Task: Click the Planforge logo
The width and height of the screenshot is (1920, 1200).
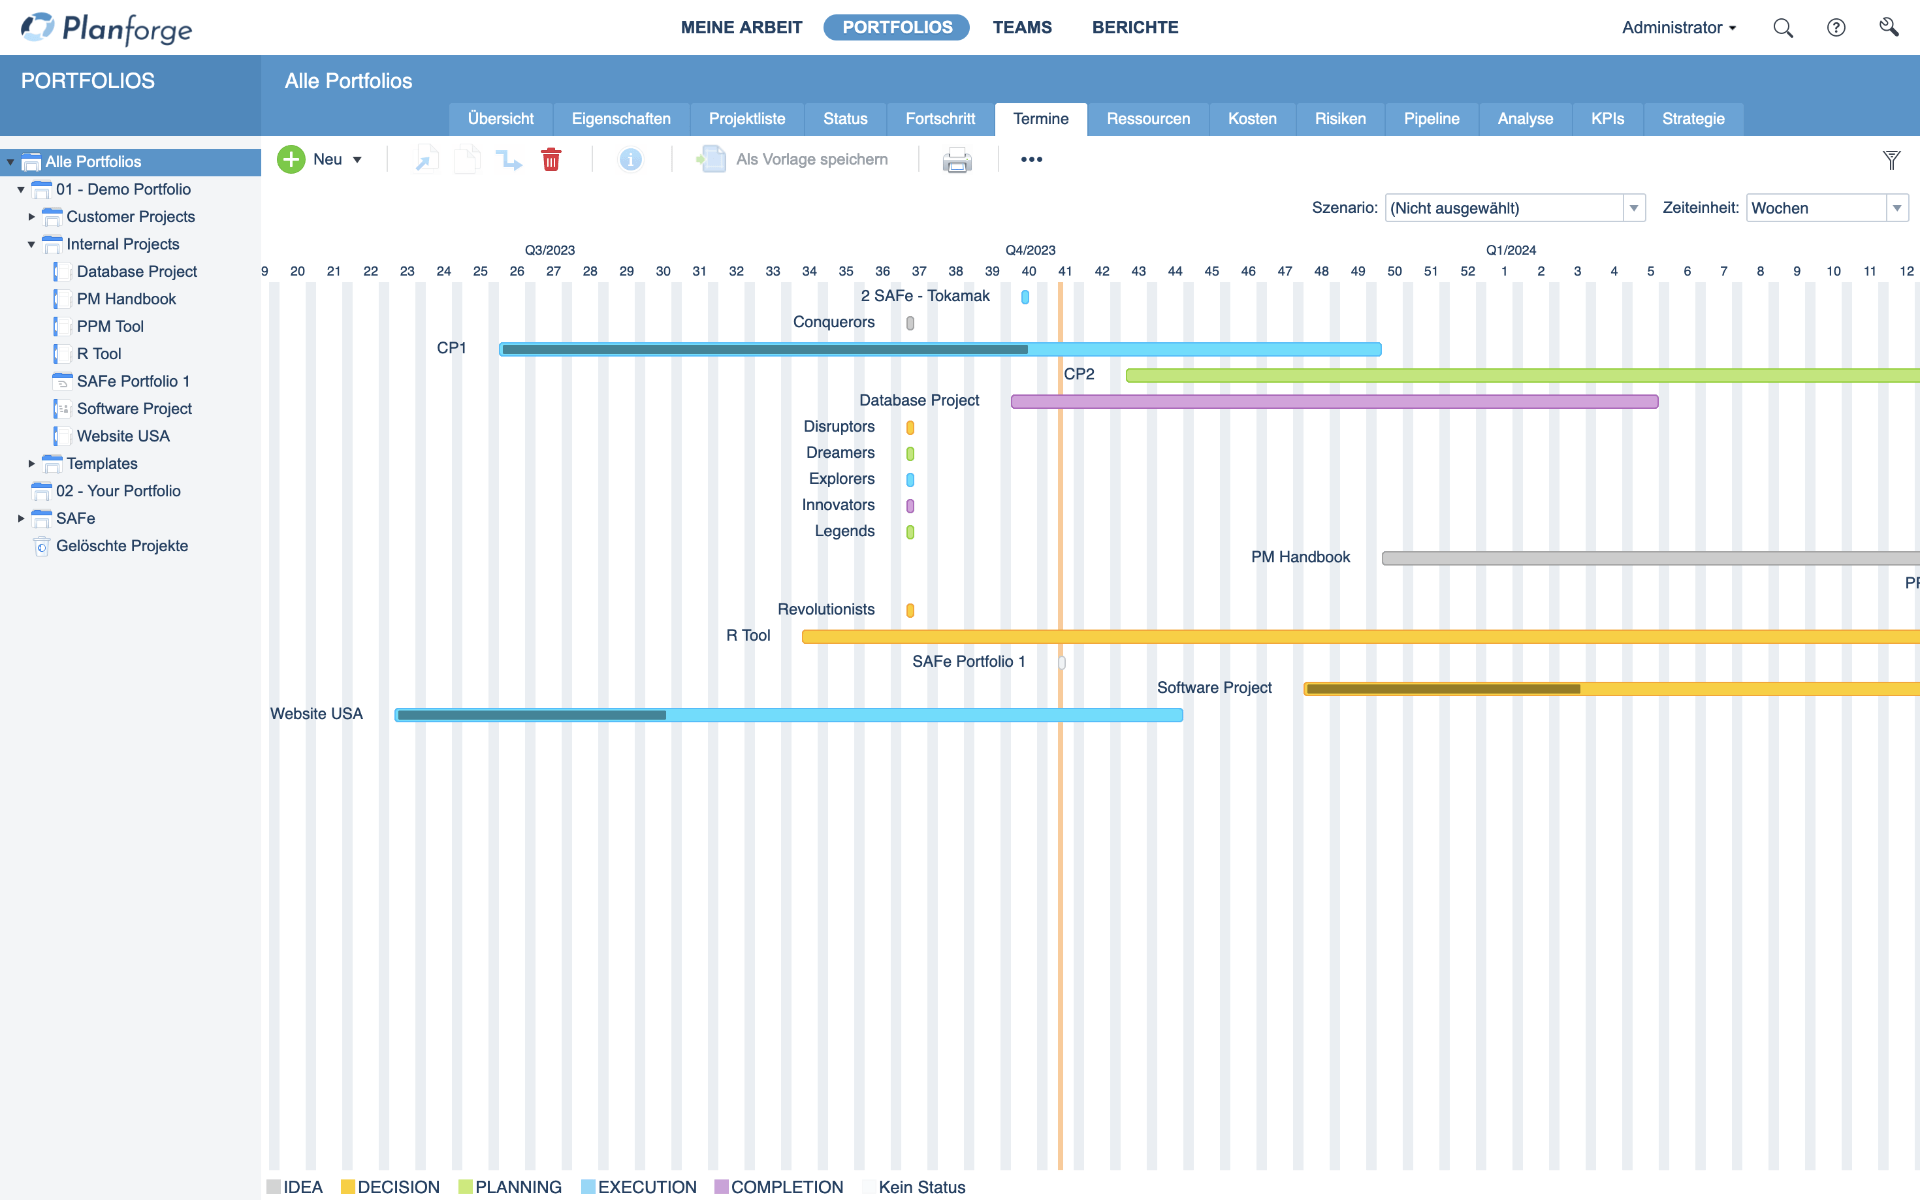Action: pyautogui.click(x=106, y=28)
